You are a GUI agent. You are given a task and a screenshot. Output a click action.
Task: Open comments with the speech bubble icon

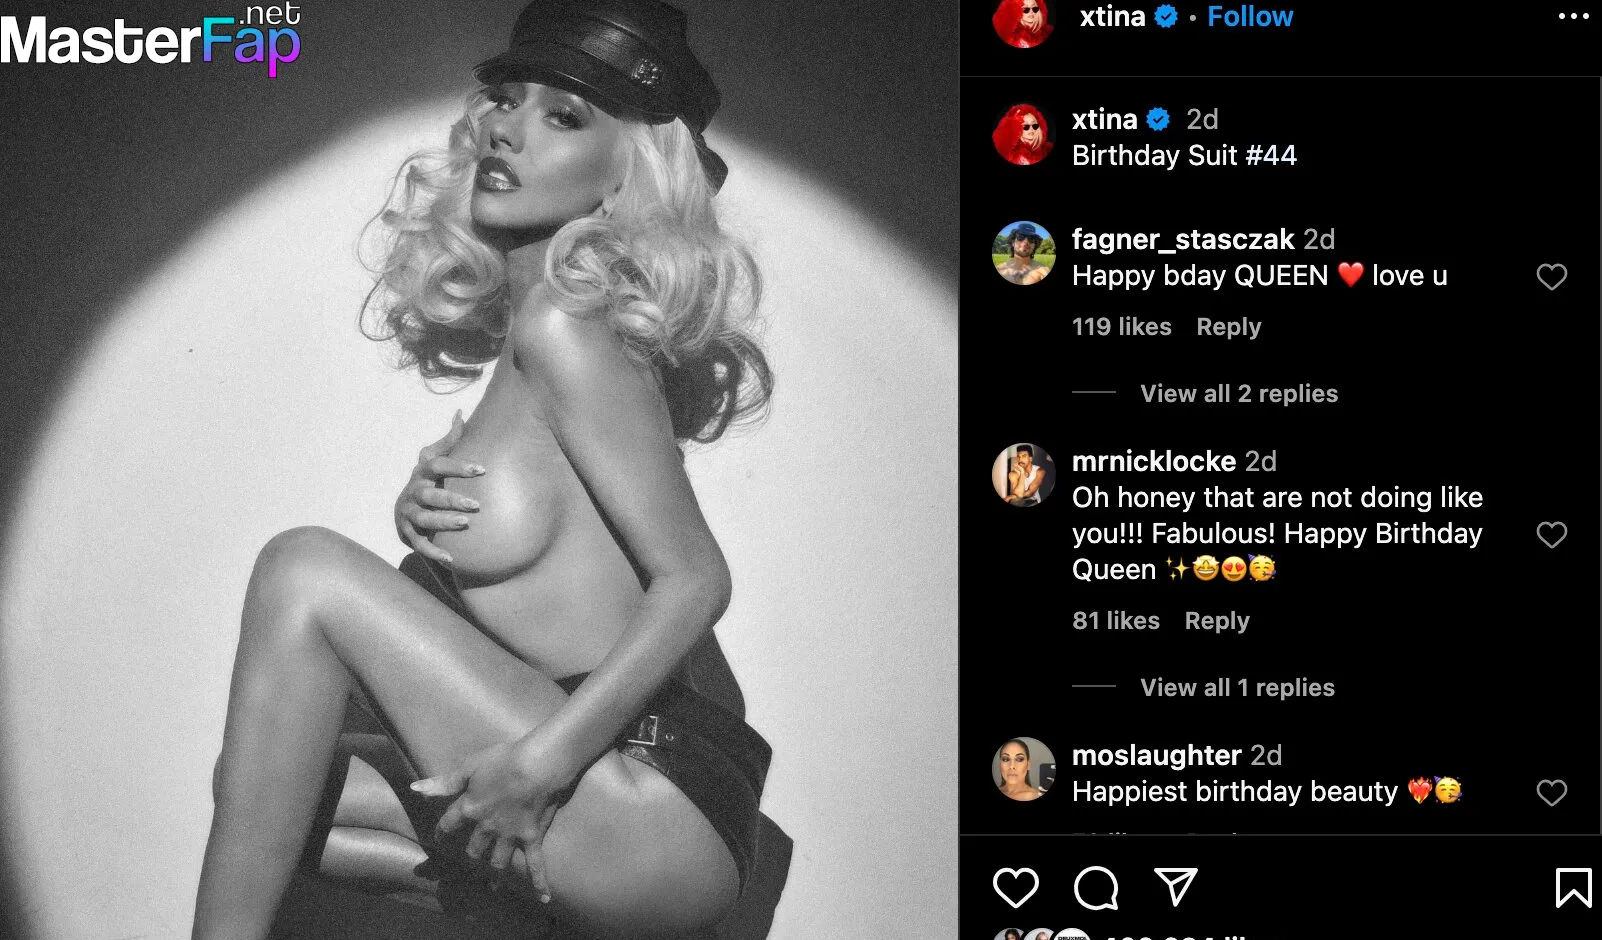point(1096,887)
